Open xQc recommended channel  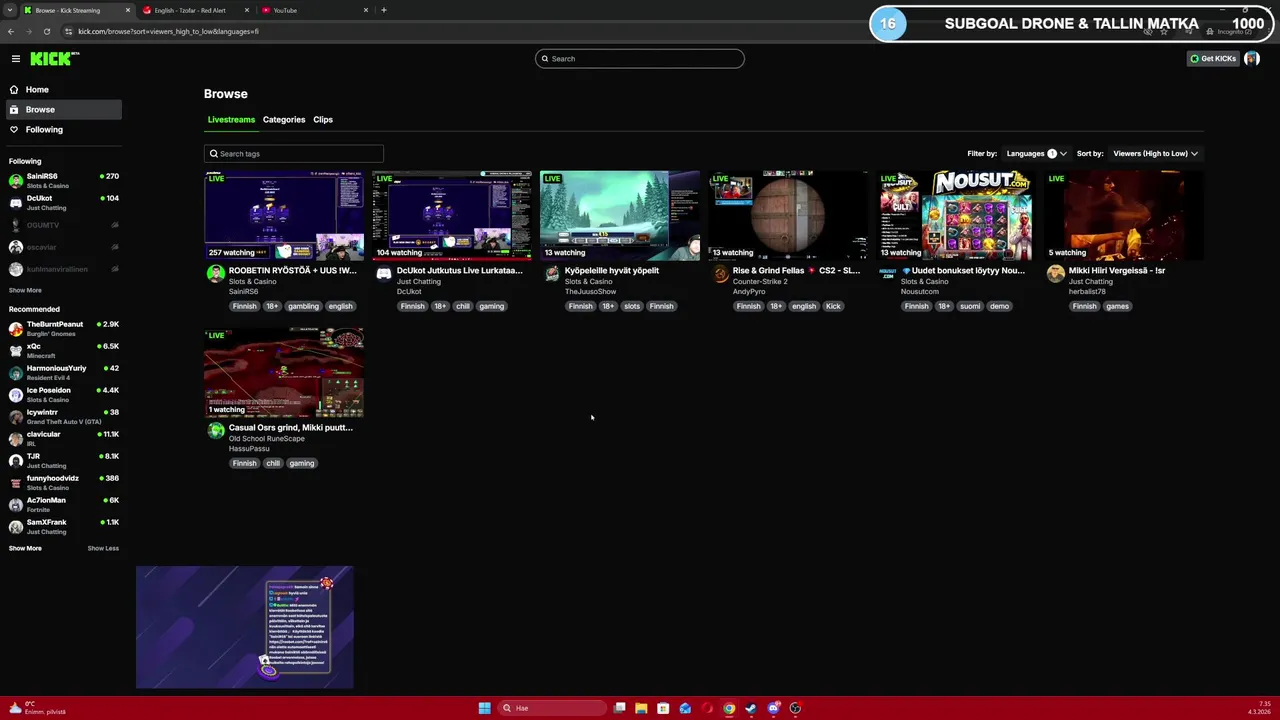(64, 351)
